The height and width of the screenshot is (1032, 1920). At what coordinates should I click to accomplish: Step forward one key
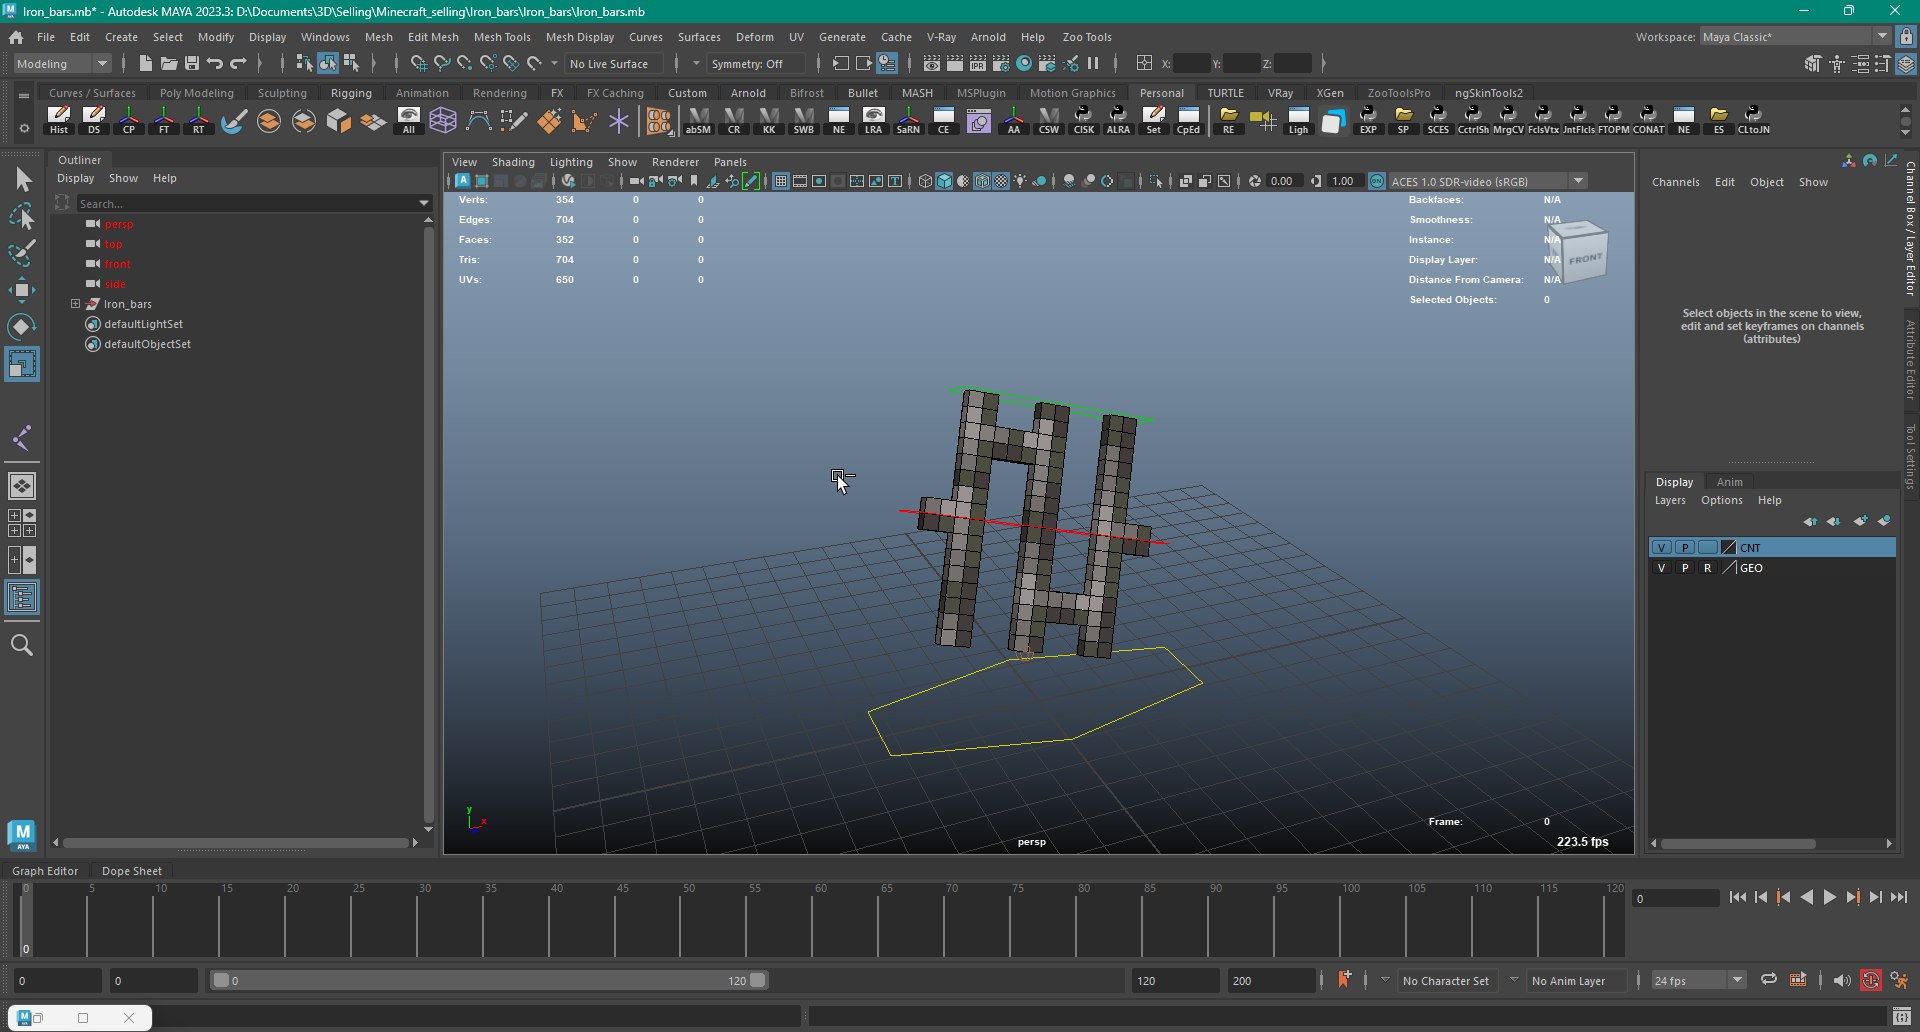1852,898
